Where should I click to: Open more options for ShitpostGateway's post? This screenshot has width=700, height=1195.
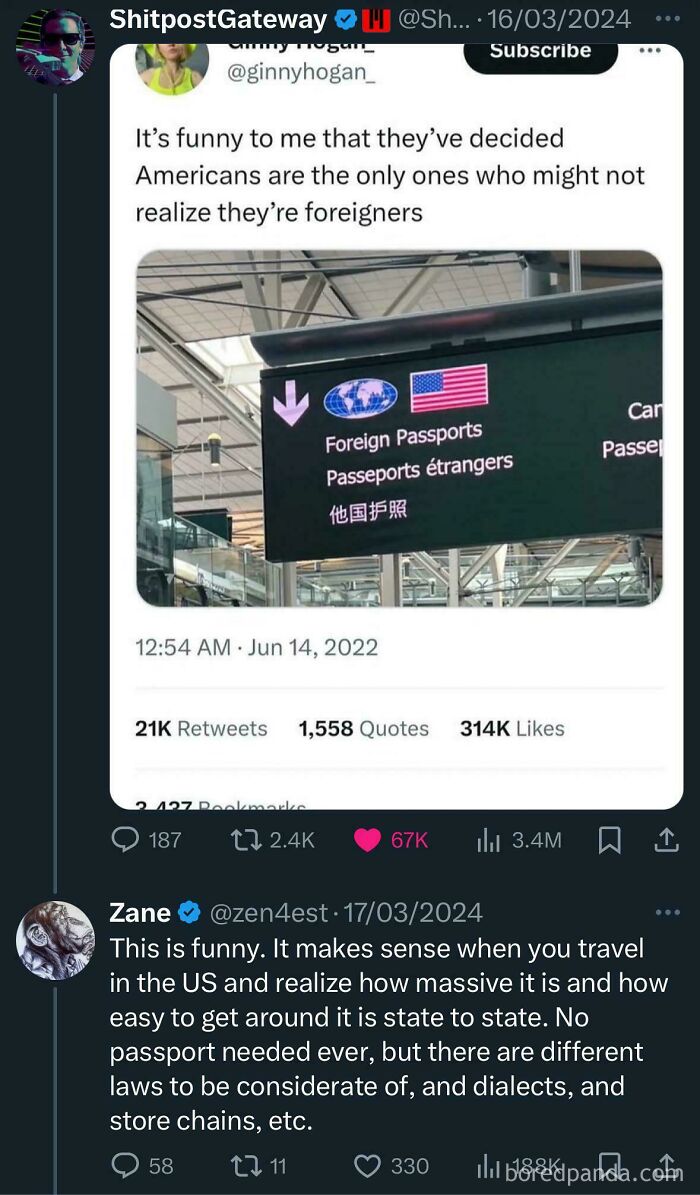(x=665, y=19)
